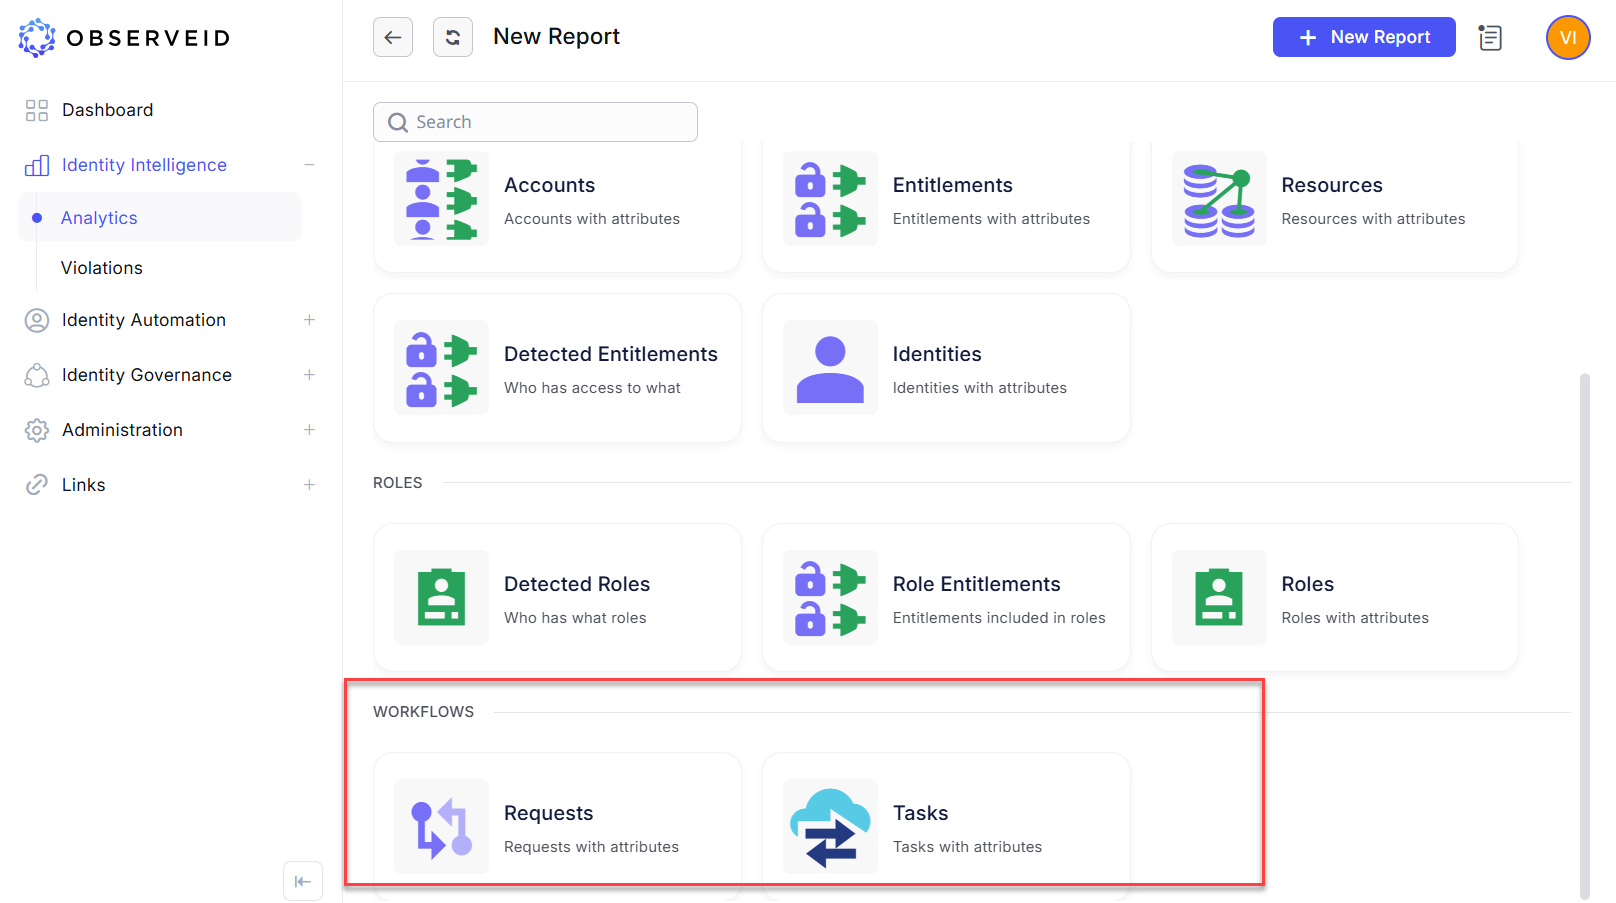Click the Role Entitlements padlock icon
The width and height of the screenshot is (1616, 903).
tap(830, 597)
